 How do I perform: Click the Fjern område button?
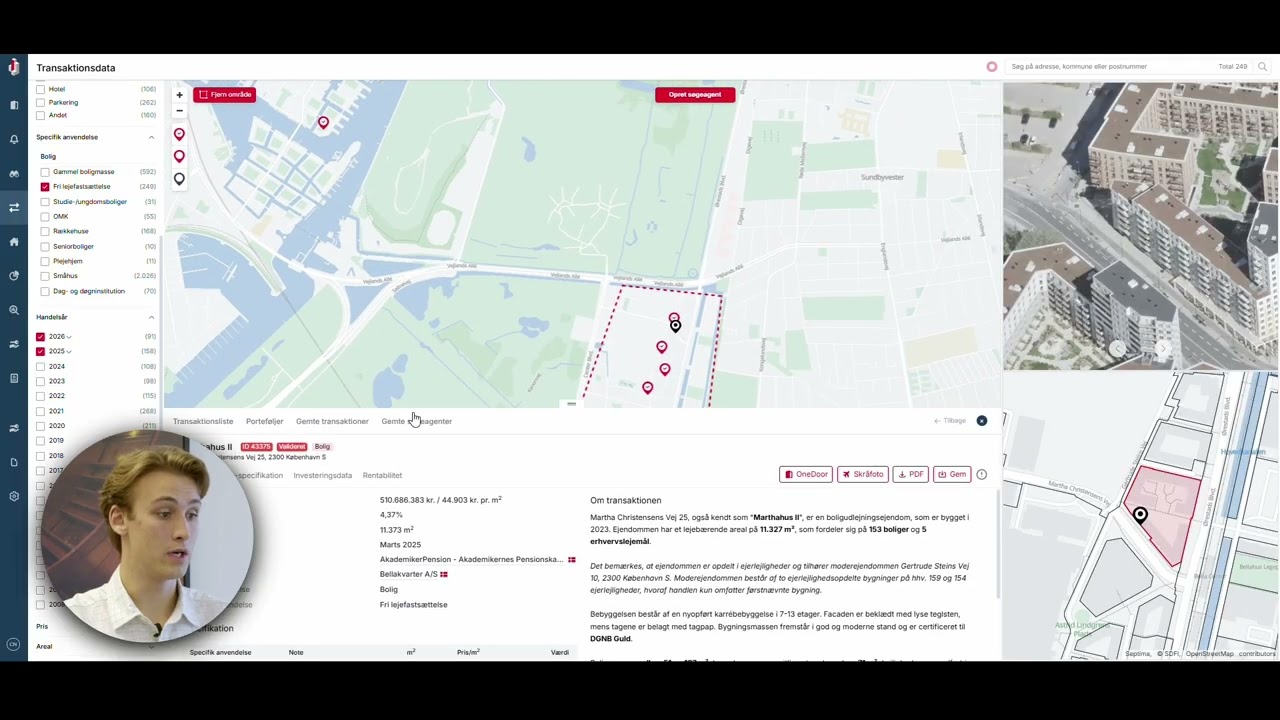(225, 95)
